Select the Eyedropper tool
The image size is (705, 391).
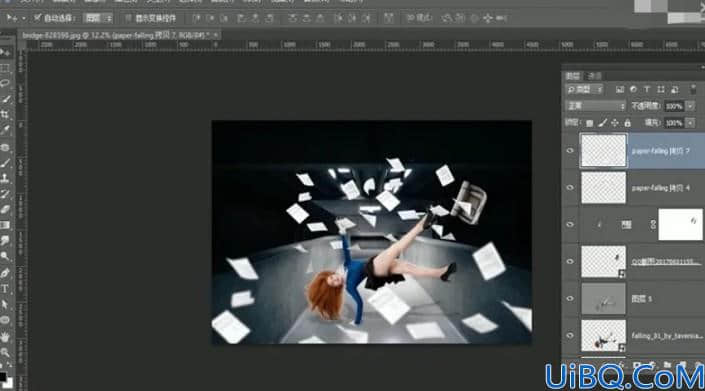[x=5, y=130]
